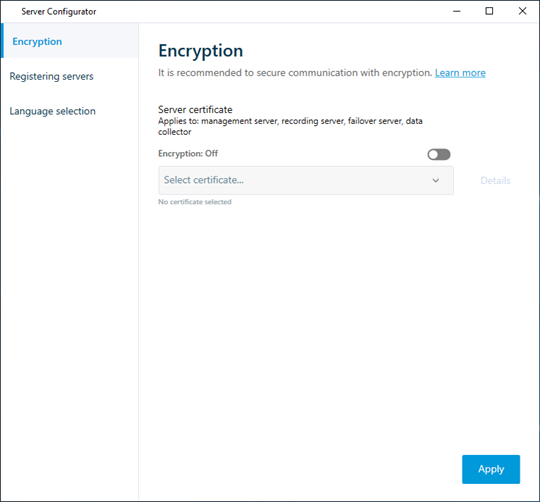Close the Server Configurator window
540x502 pixels.
[522, 11]
